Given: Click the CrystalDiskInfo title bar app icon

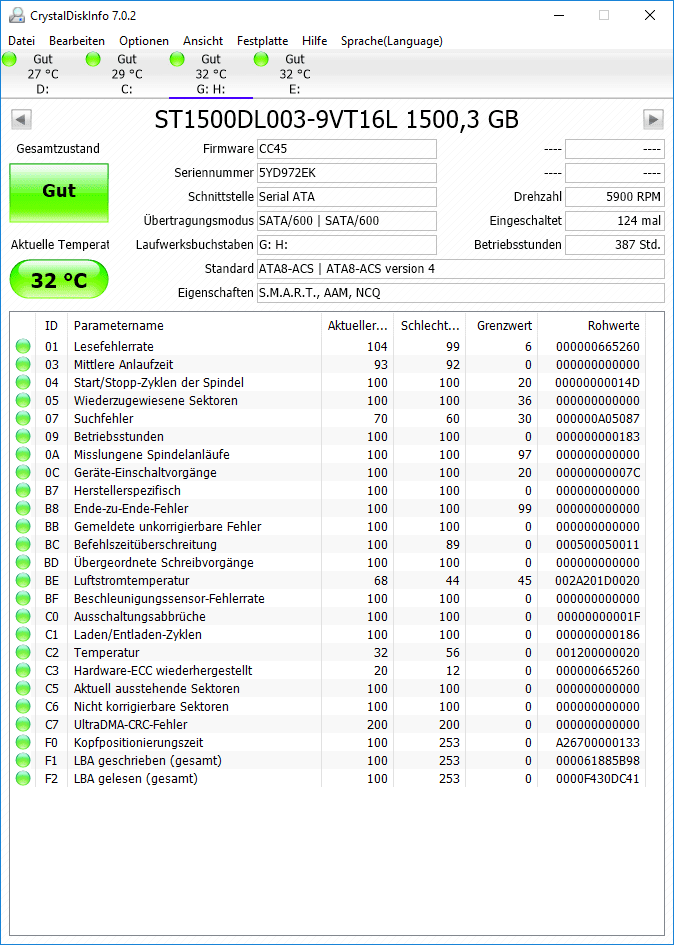Looking at the screenshot, I should 17,15.
